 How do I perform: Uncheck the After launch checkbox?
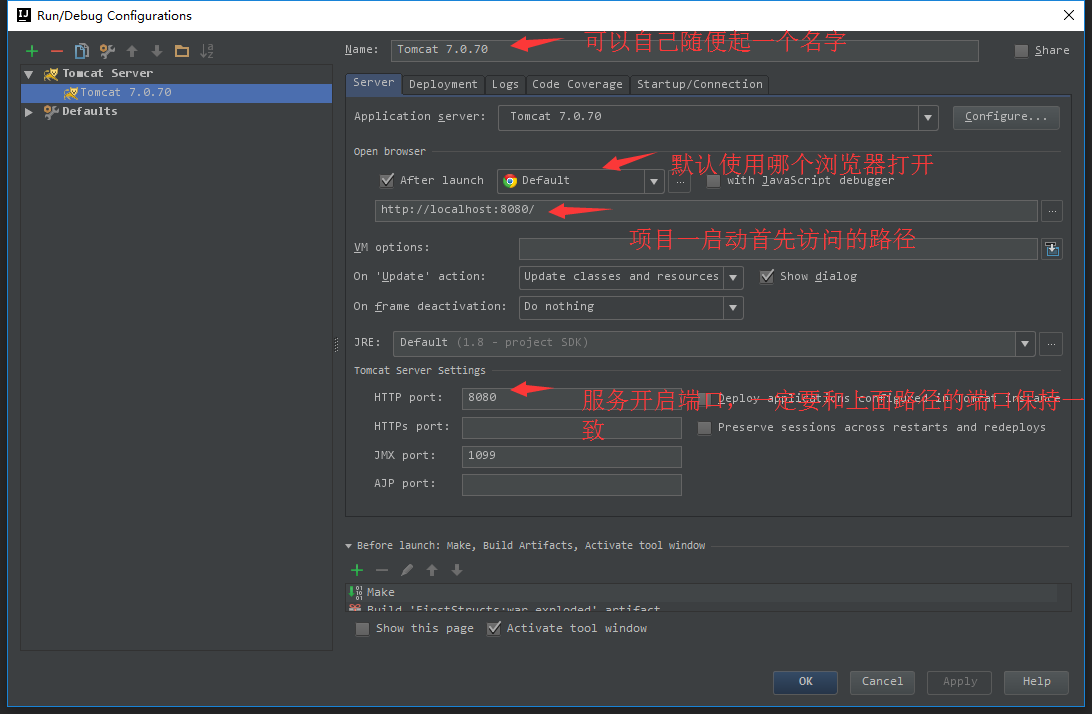pos(387,181)
